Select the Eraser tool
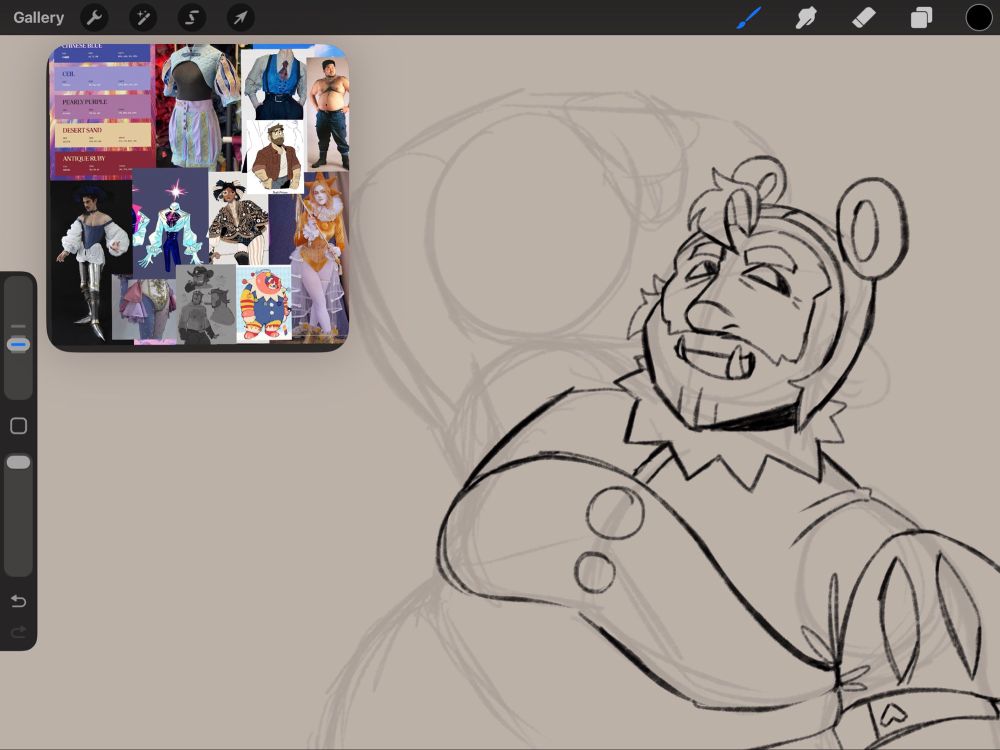This screenshot has height=750, width=1000. click(x=864, y=17)
